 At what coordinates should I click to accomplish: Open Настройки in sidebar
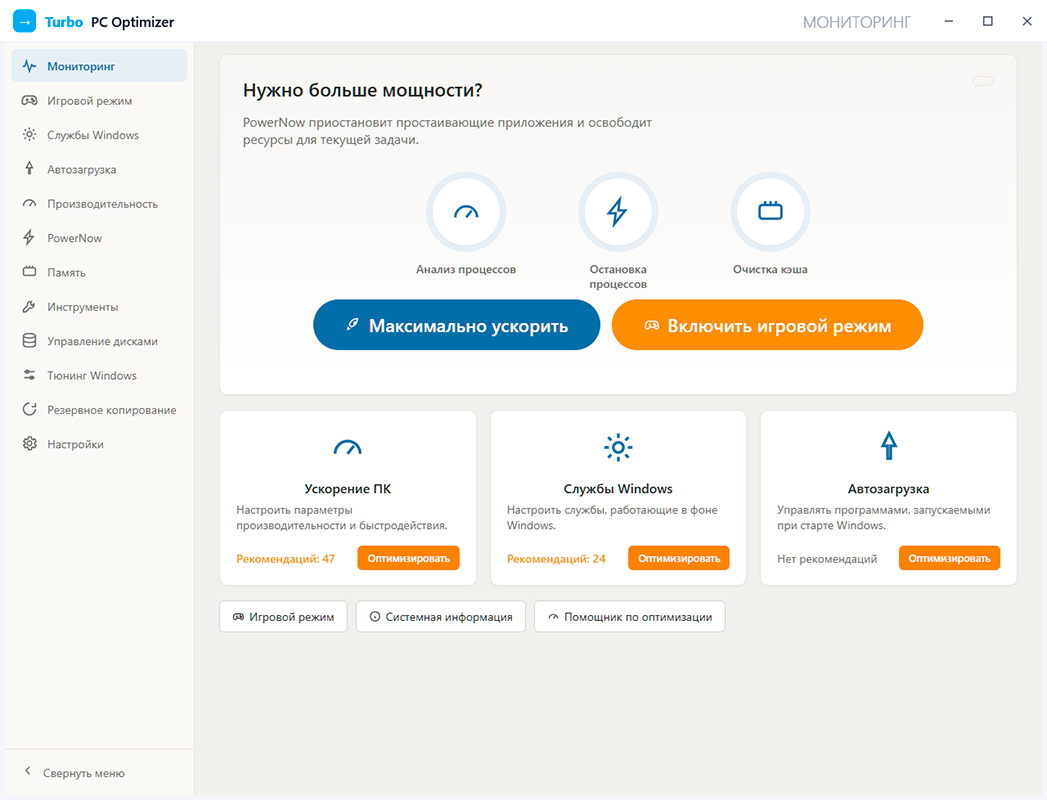99,444
